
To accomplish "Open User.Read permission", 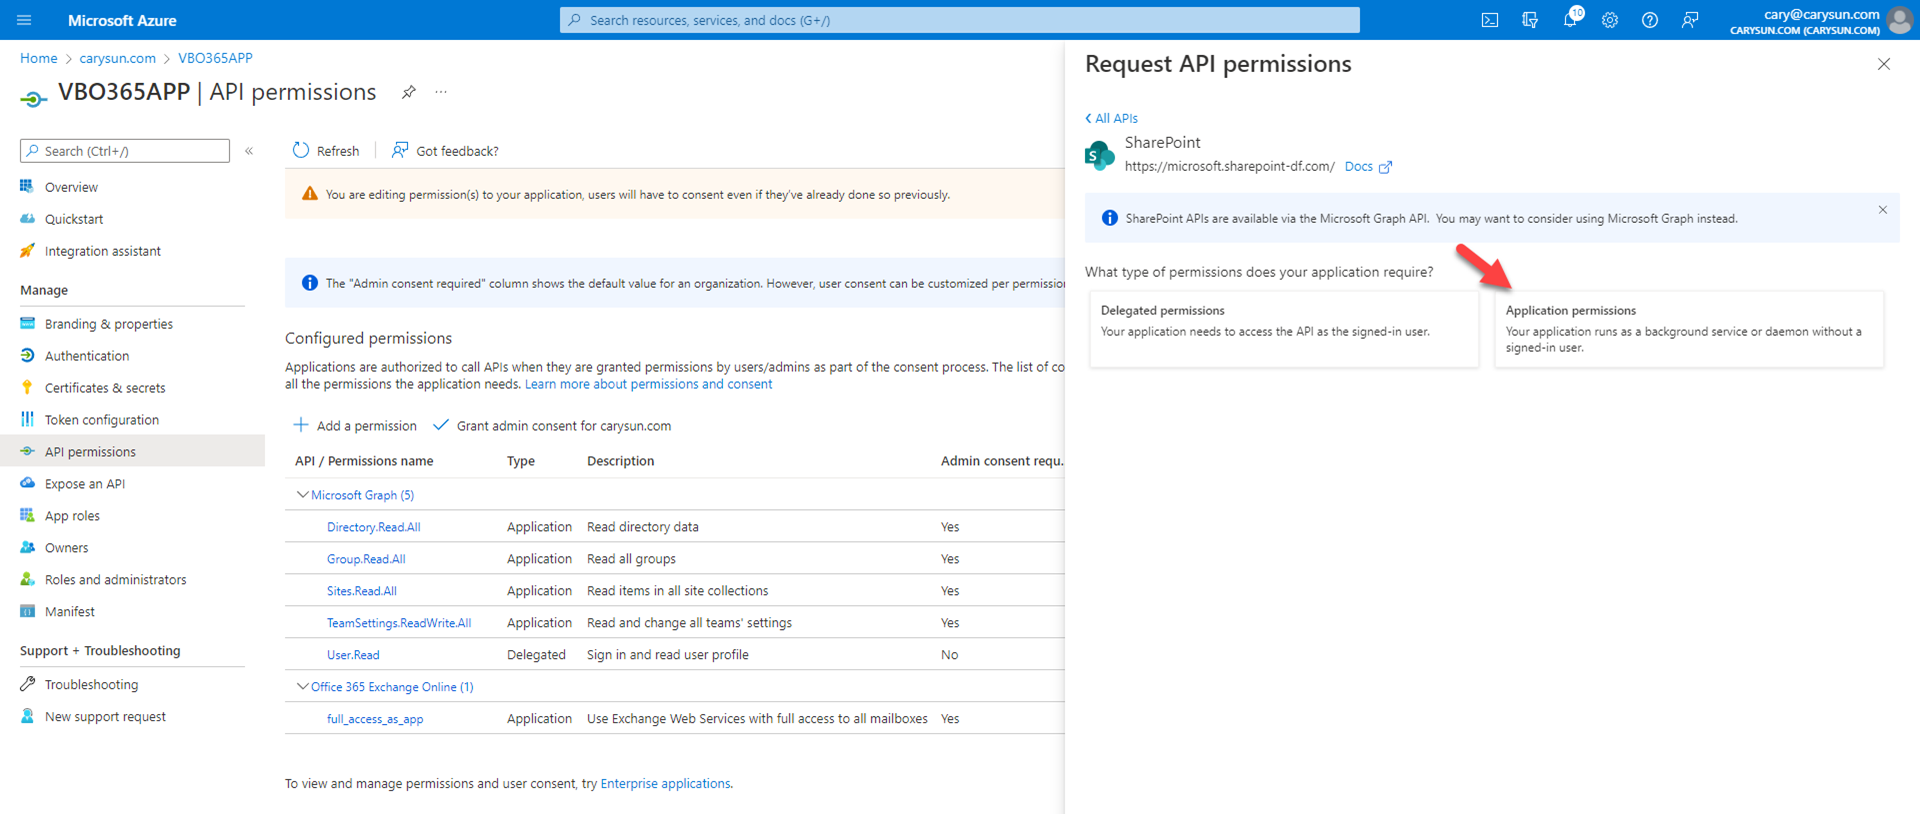I will [353, 655].
